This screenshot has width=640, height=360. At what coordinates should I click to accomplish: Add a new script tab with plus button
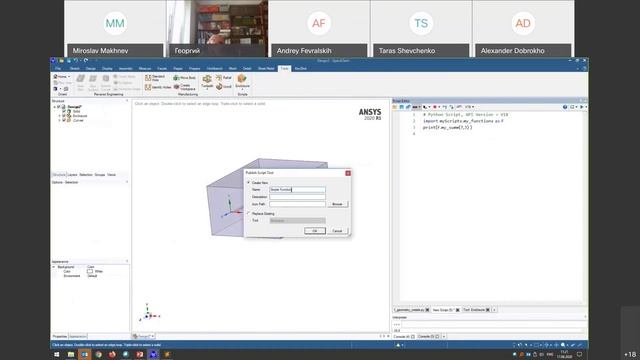point(494,310)
